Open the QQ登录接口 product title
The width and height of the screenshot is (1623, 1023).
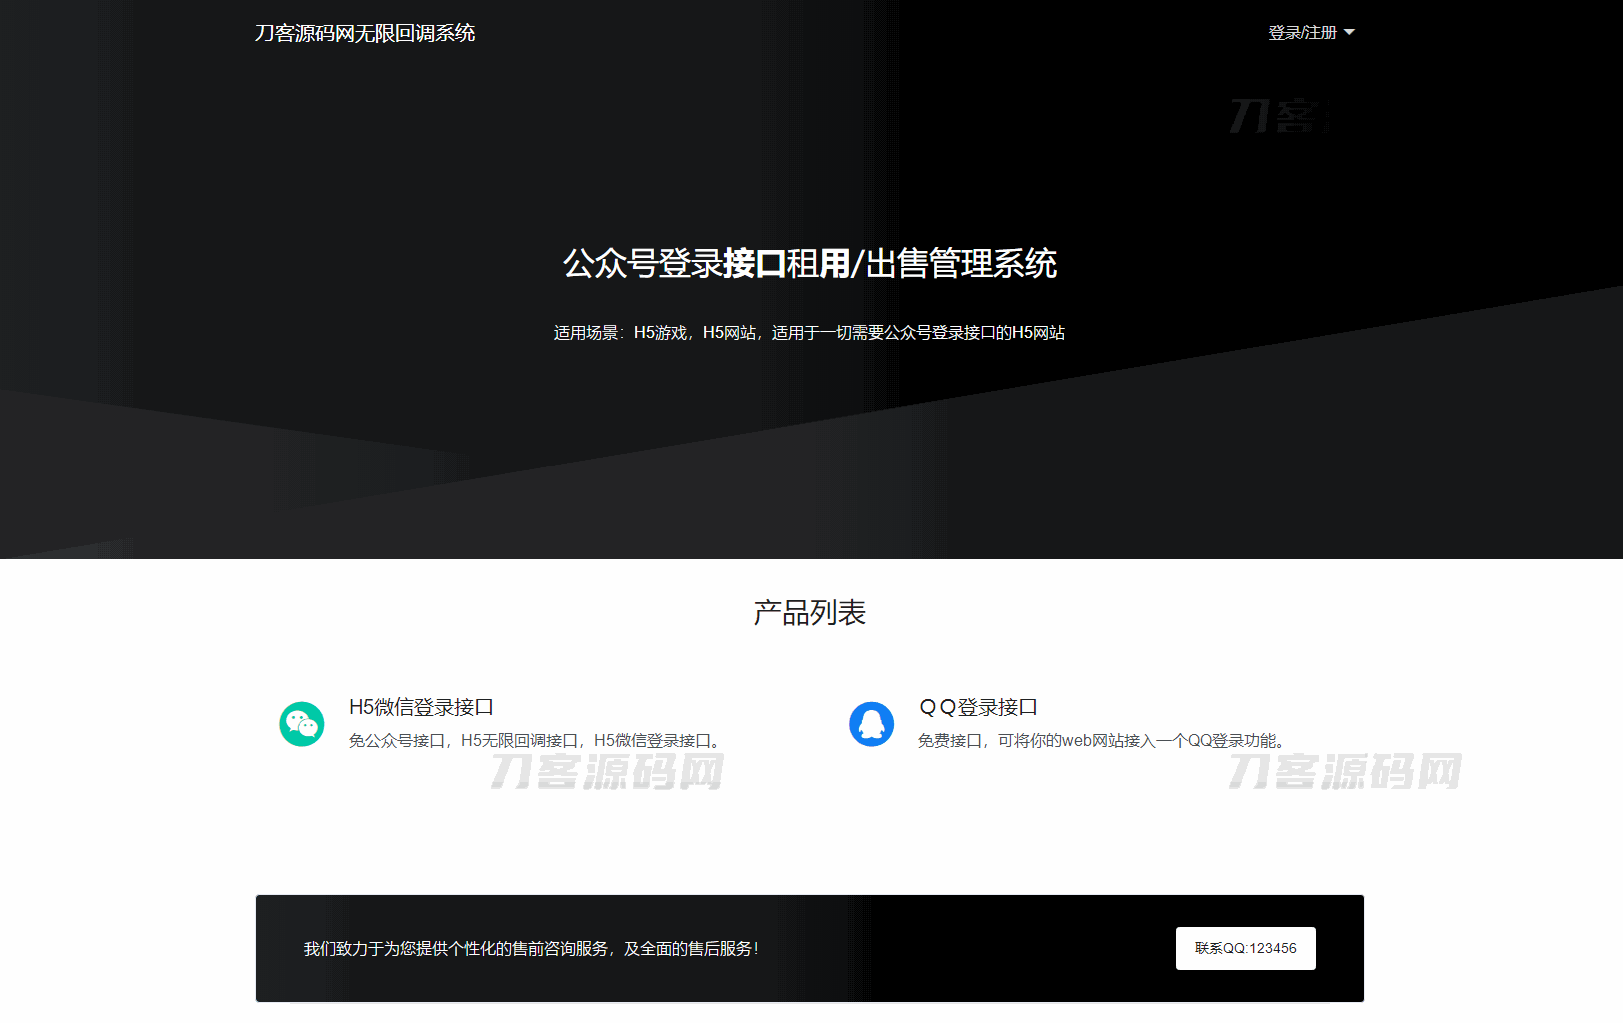click(x=978, y=707)
